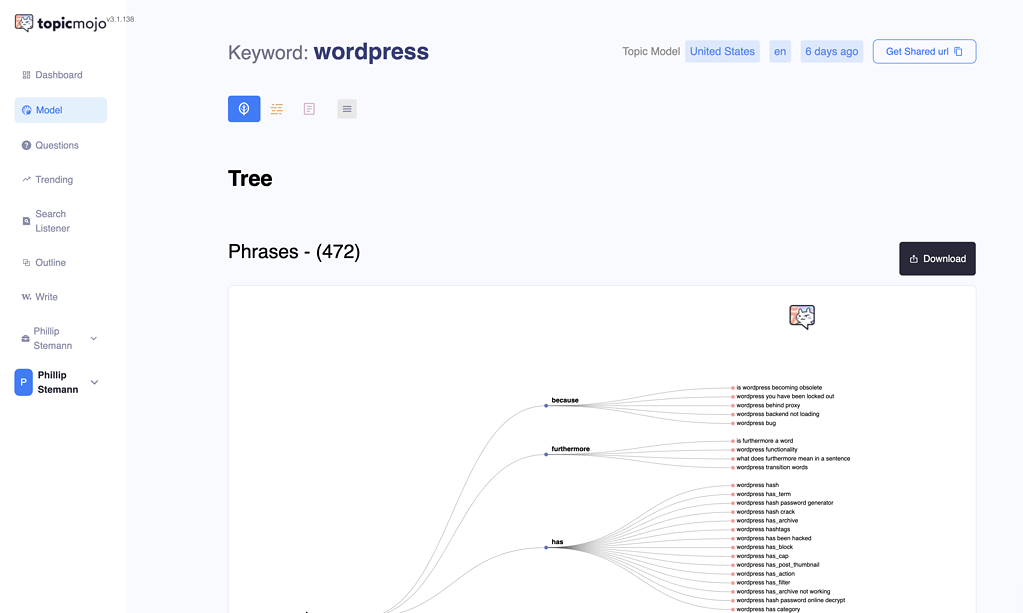This screenshot has width=1023, height=613.
Task: Click the Write W icon
Action: pyautogui.click(x=26, y=297)
